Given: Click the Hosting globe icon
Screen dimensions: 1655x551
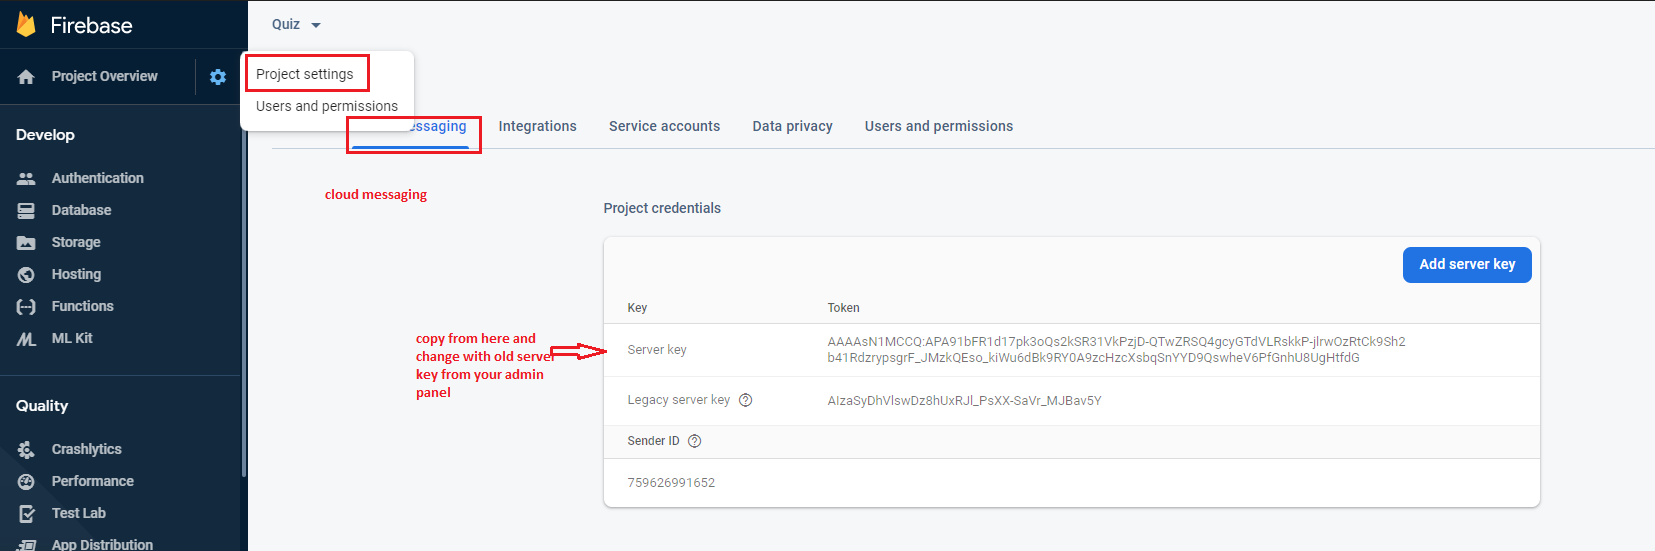Looking at the screenshot, I should 26,274.
